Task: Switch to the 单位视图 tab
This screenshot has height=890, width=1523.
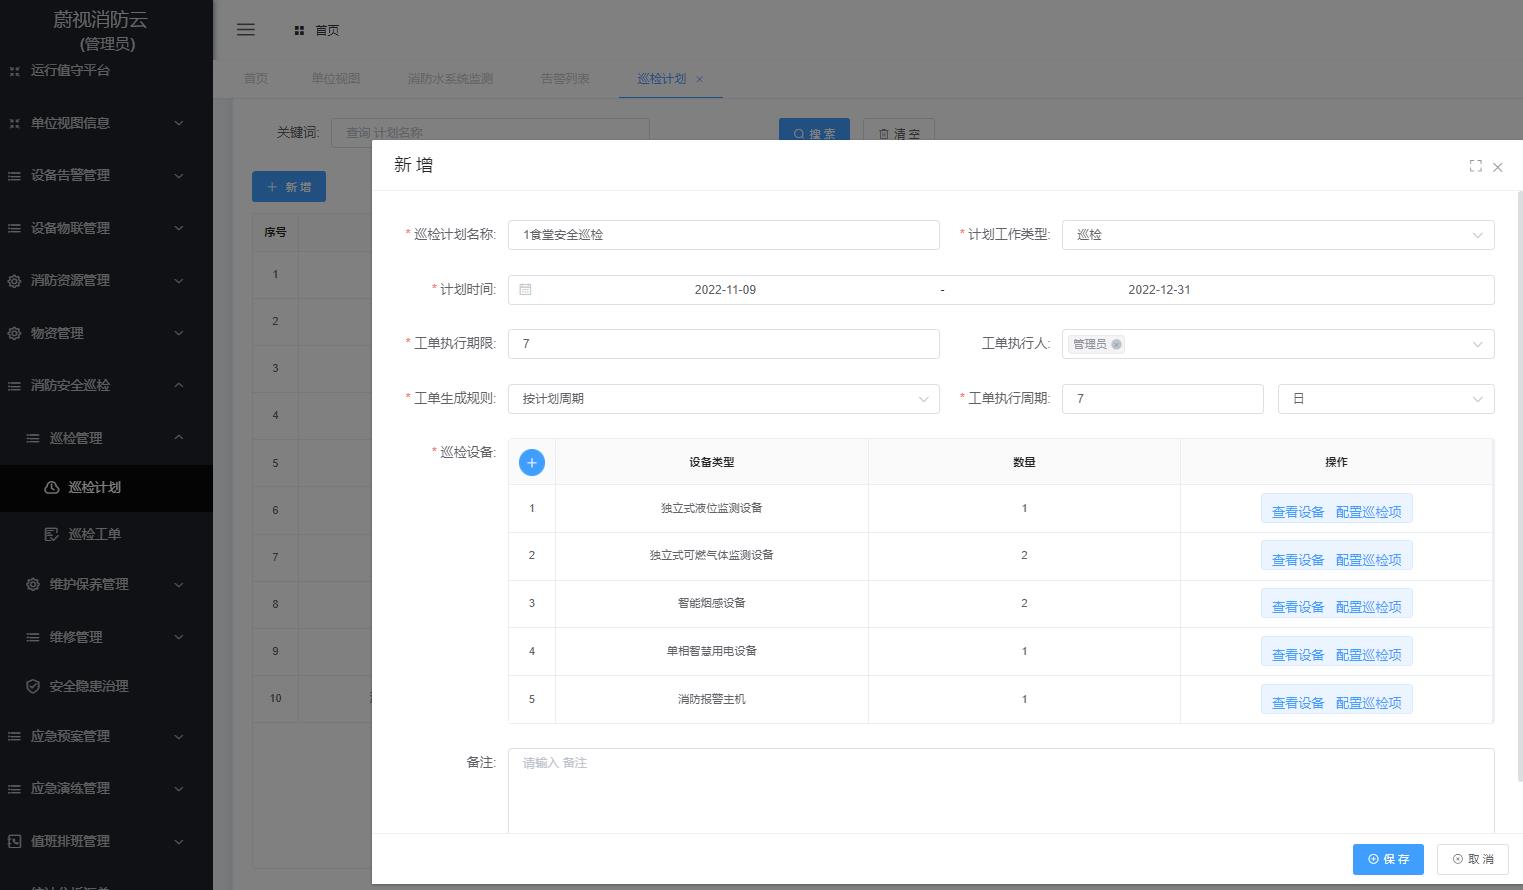Action: click(x=335, y=79)
